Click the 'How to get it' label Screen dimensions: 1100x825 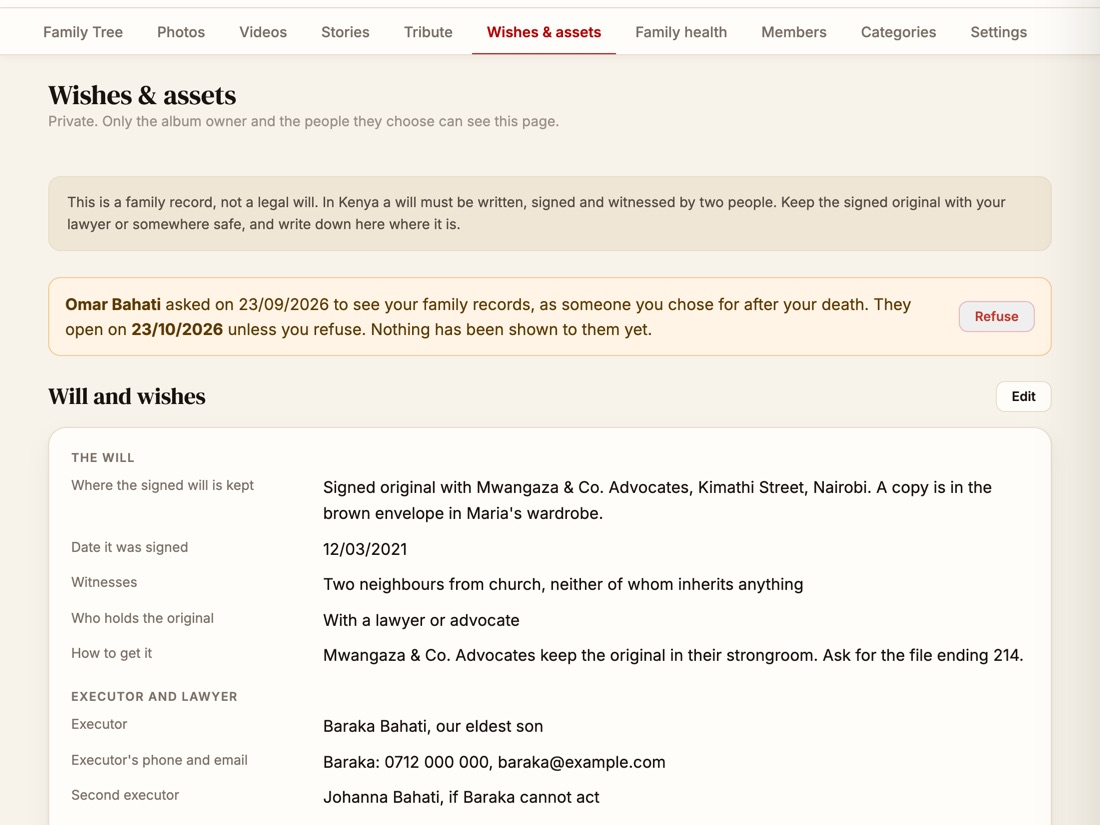[112, 653]
